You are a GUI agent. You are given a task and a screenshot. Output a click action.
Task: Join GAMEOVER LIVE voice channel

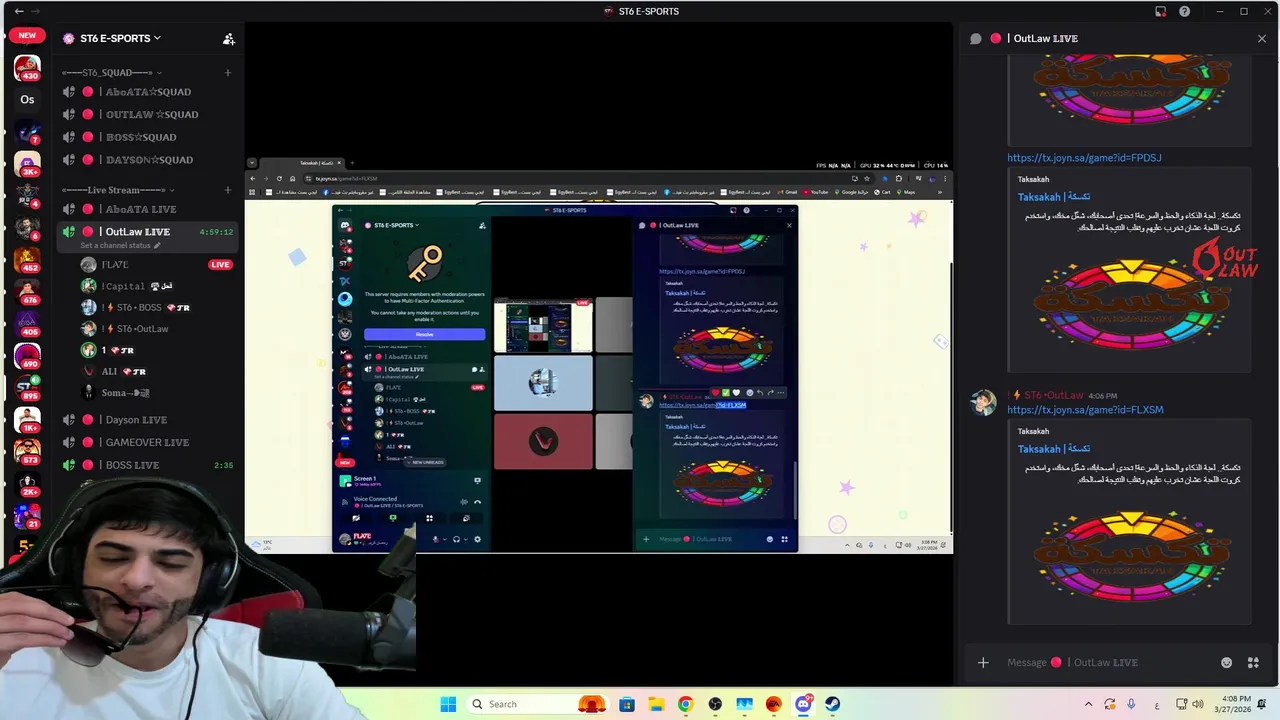(148, 442)
